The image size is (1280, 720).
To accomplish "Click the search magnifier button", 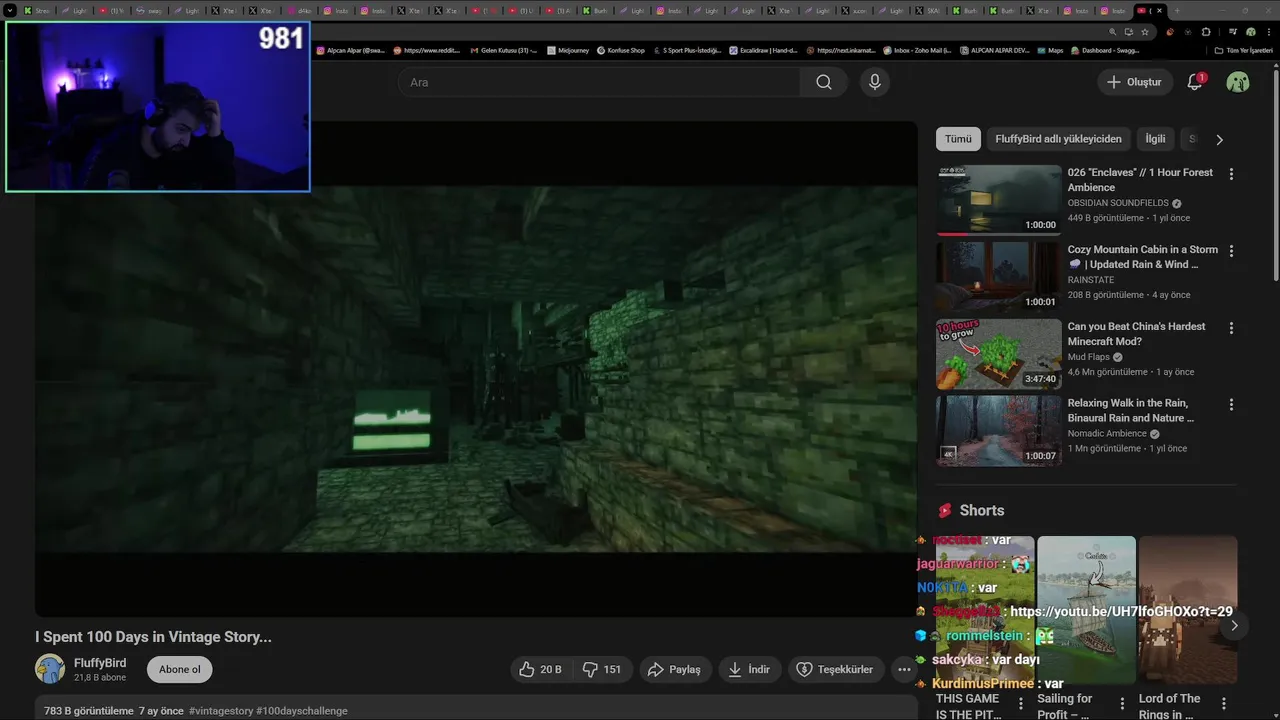I will click(x=824, y=82).
